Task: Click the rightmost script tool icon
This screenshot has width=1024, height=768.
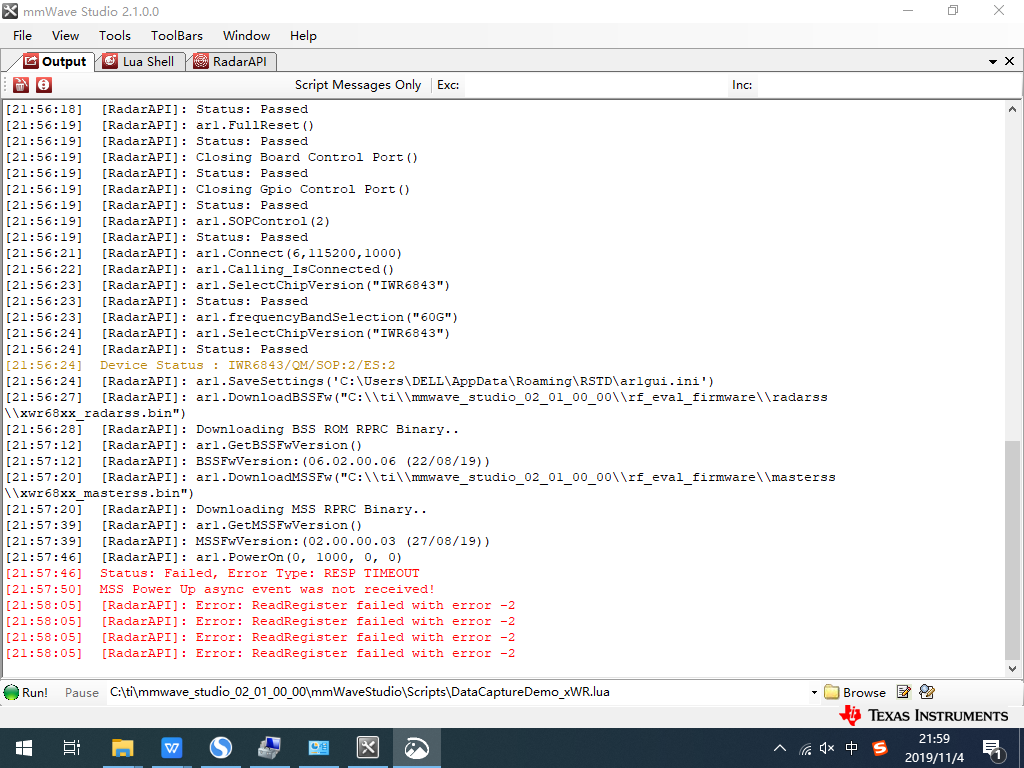Action: [927, 692]
